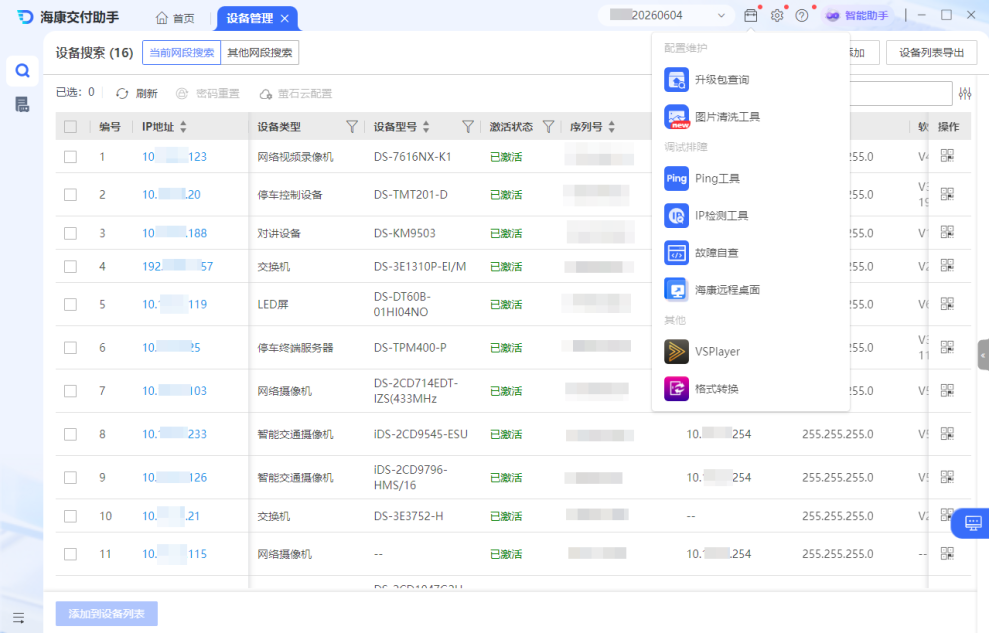This screenshot has height=633, width=989.
Task: Filter the 激活状态 column
Action: click(x=549, y=127)
